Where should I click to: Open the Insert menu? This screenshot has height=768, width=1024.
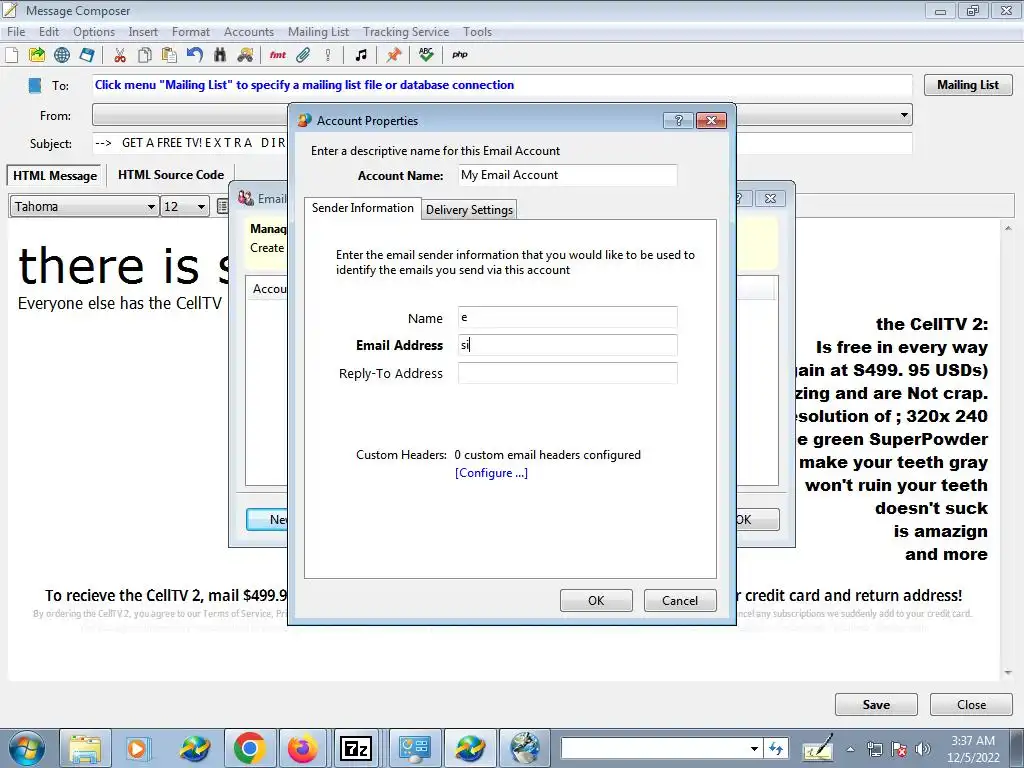pos(143,32)
